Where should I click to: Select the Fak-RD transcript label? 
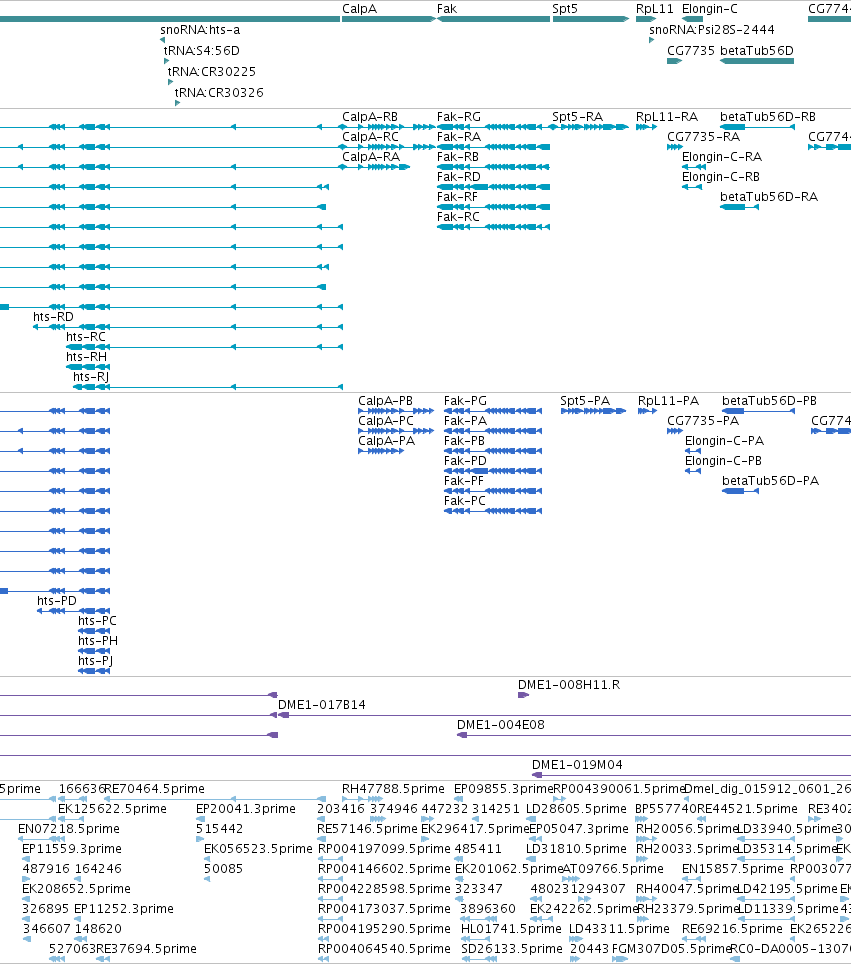click(x=459, y=177)
